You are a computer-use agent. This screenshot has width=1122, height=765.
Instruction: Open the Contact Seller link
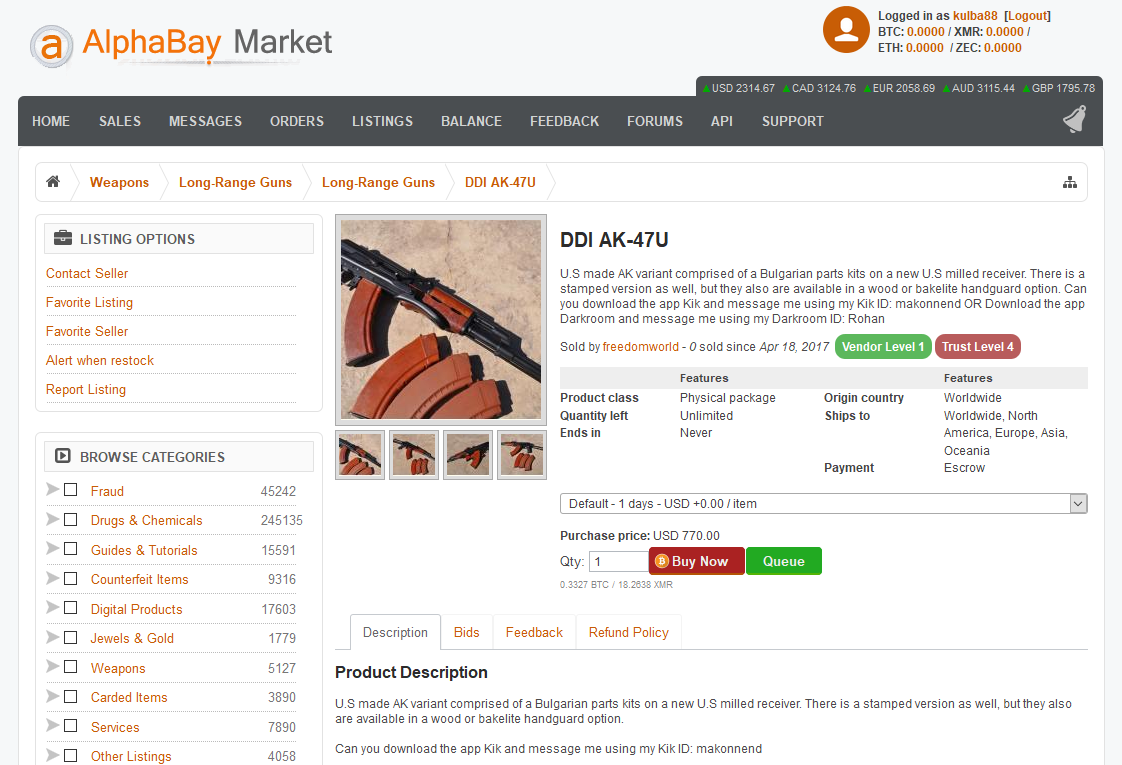pyautogui.click(x=87, y=273)
